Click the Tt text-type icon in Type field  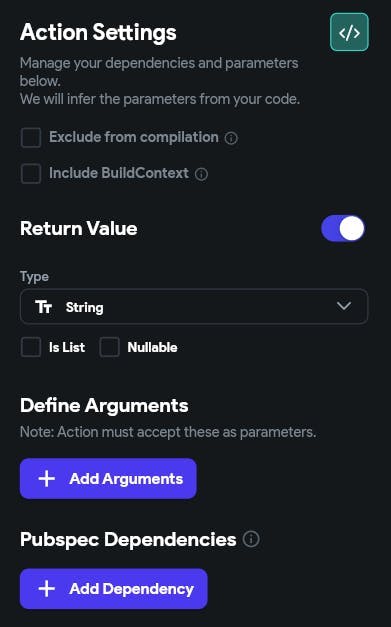(x=43, y=307)
